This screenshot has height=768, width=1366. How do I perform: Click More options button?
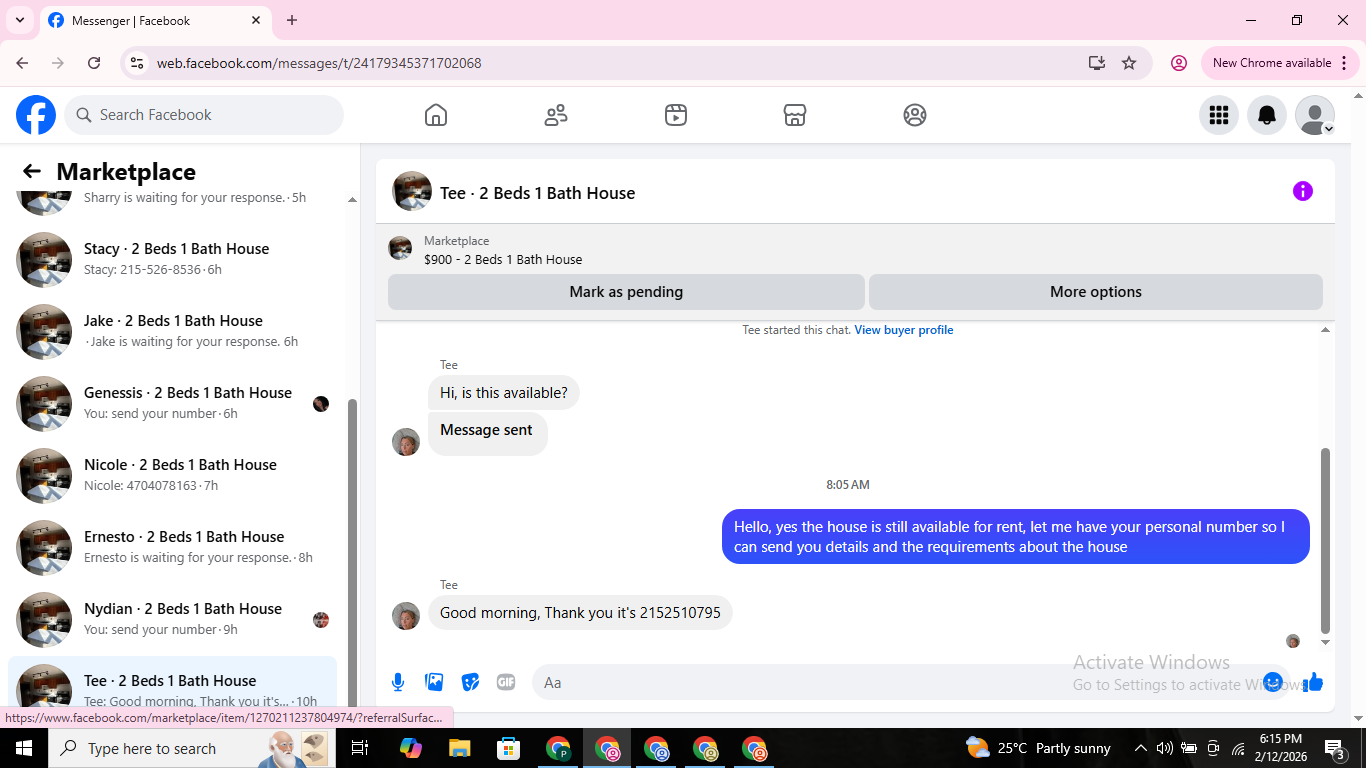1096,292
